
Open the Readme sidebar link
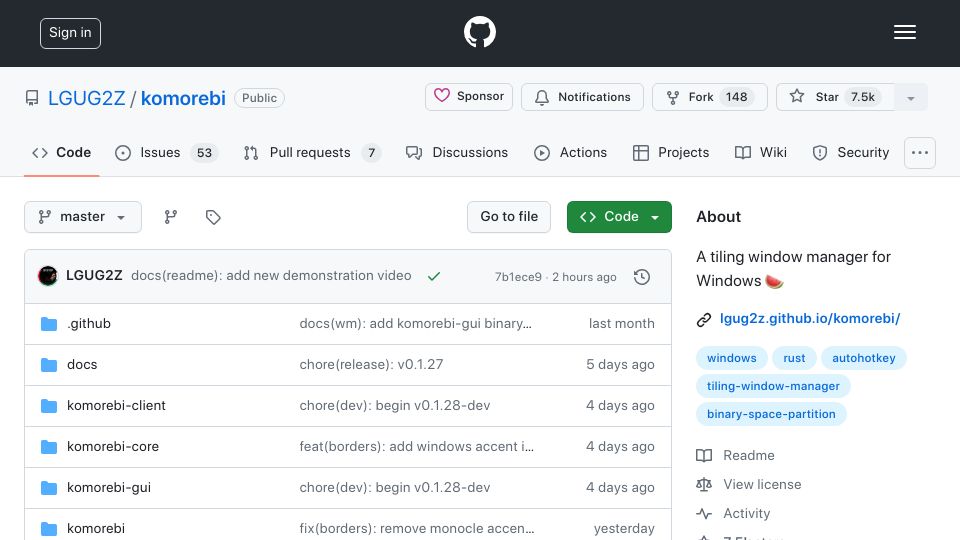[749, 456]
